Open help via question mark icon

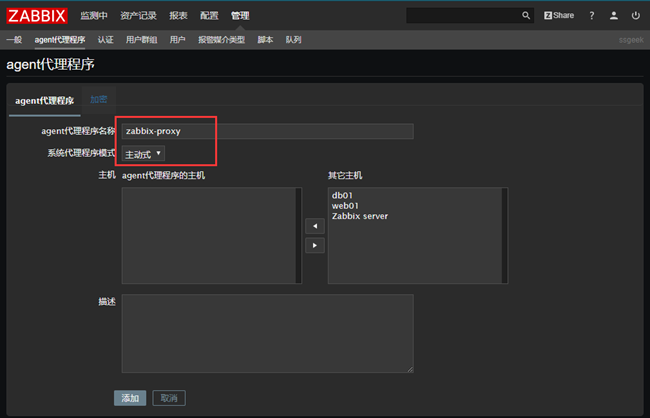(592, 16)
